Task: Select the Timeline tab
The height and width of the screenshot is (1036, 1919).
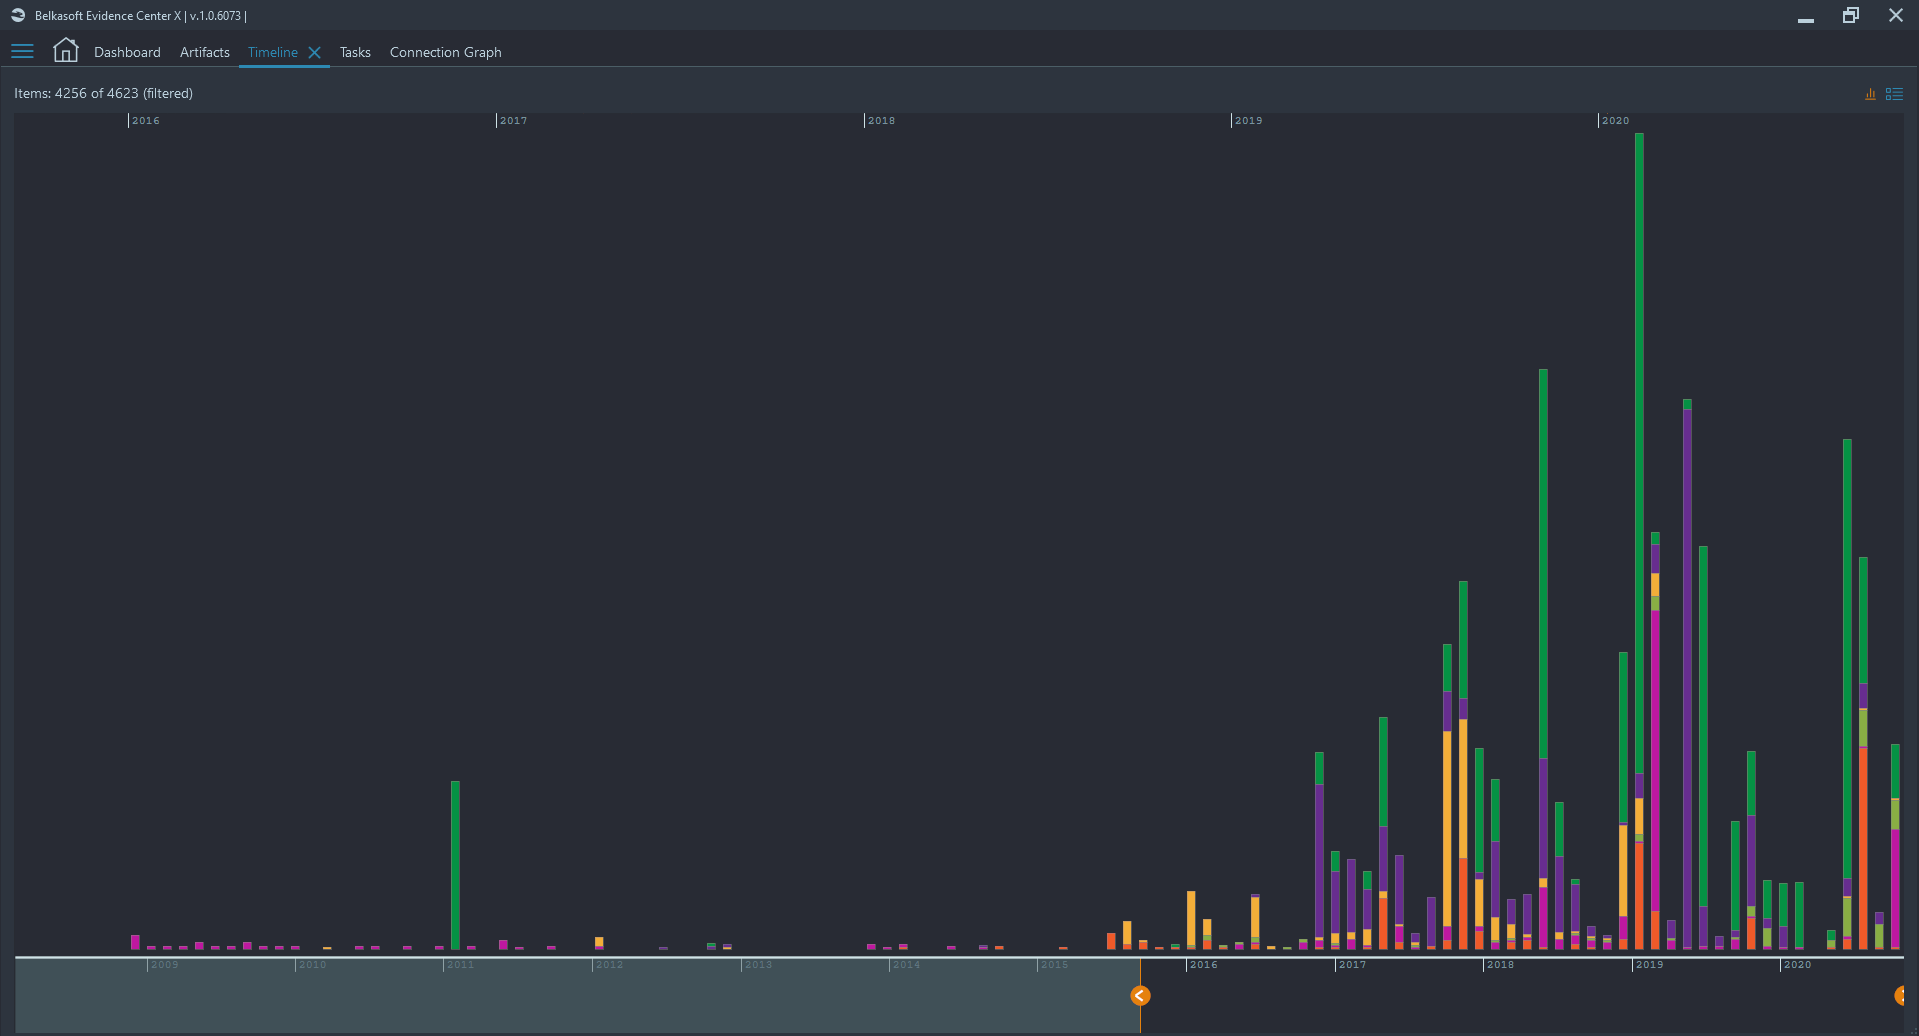Action: coord(273,52)
